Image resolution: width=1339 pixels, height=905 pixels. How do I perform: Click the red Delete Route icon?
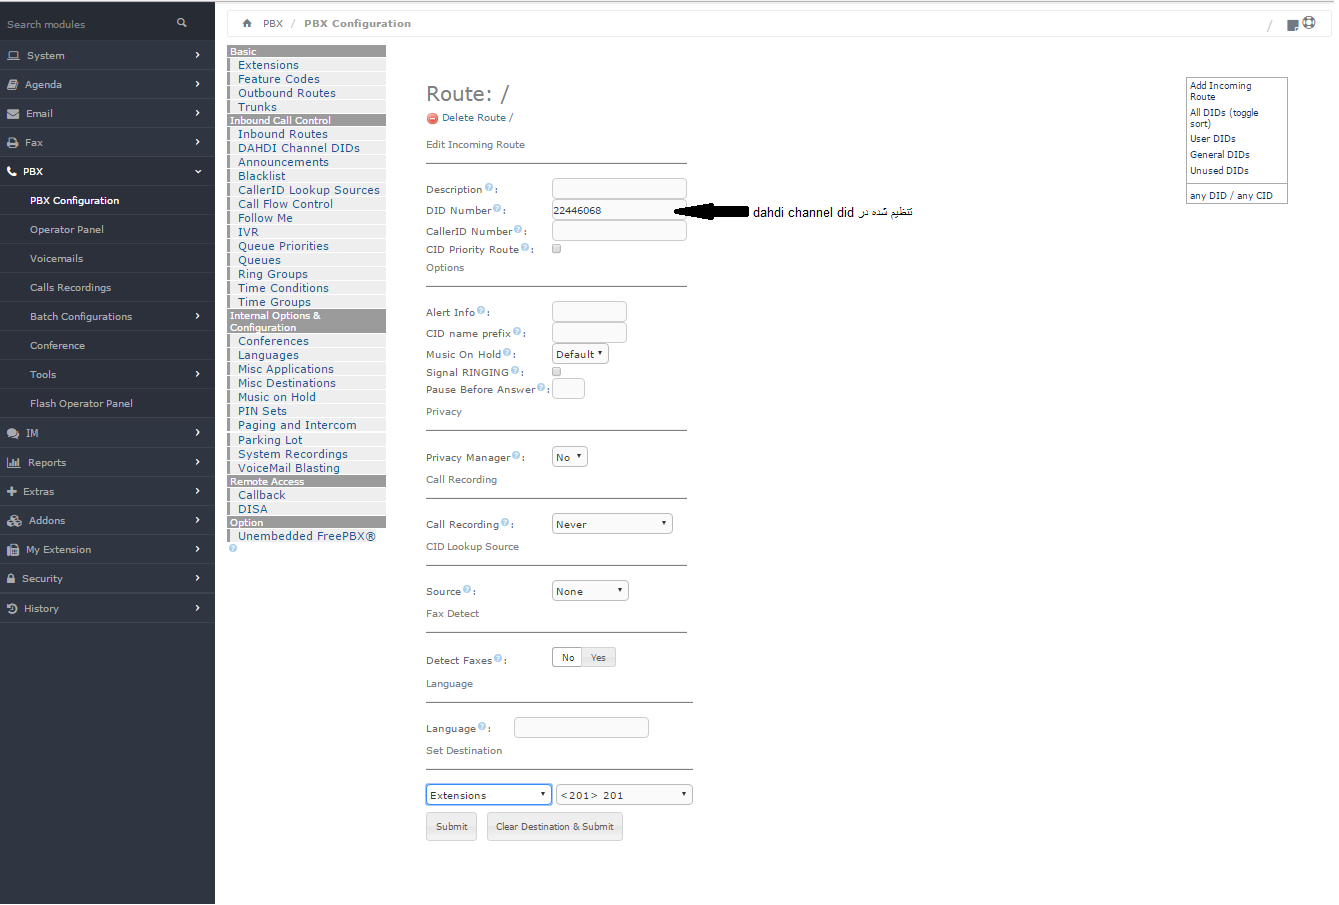coord(432,118)
